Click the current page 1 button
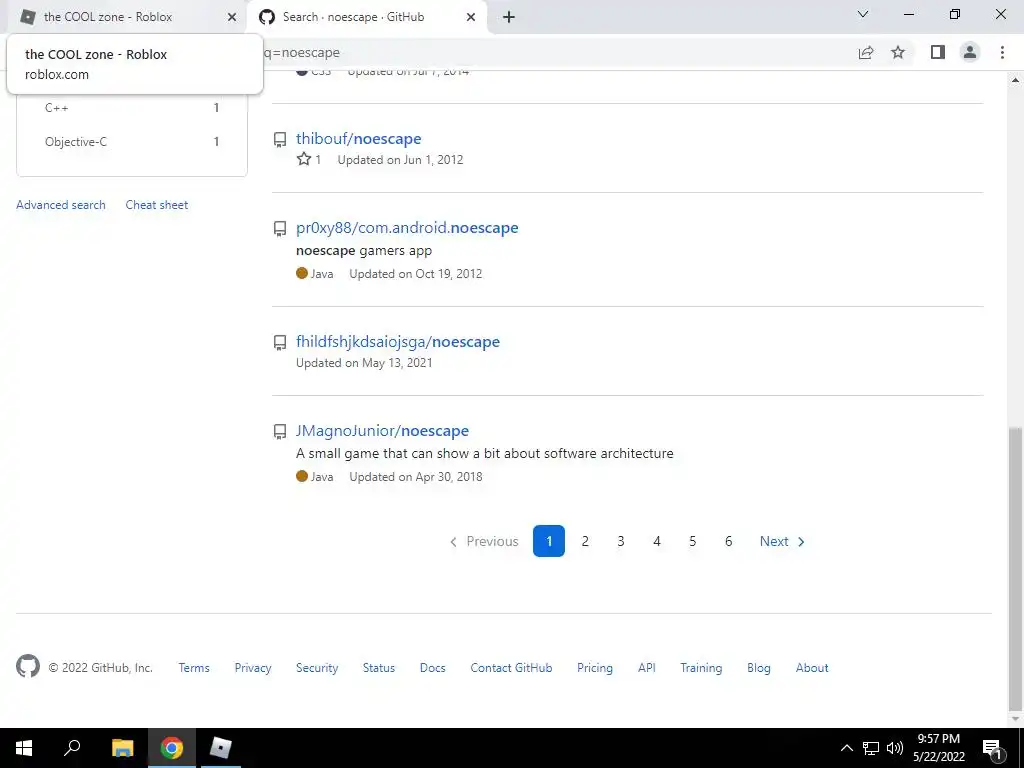The height and width of the screenshot is (768, 1024). [x=549, y=541]
